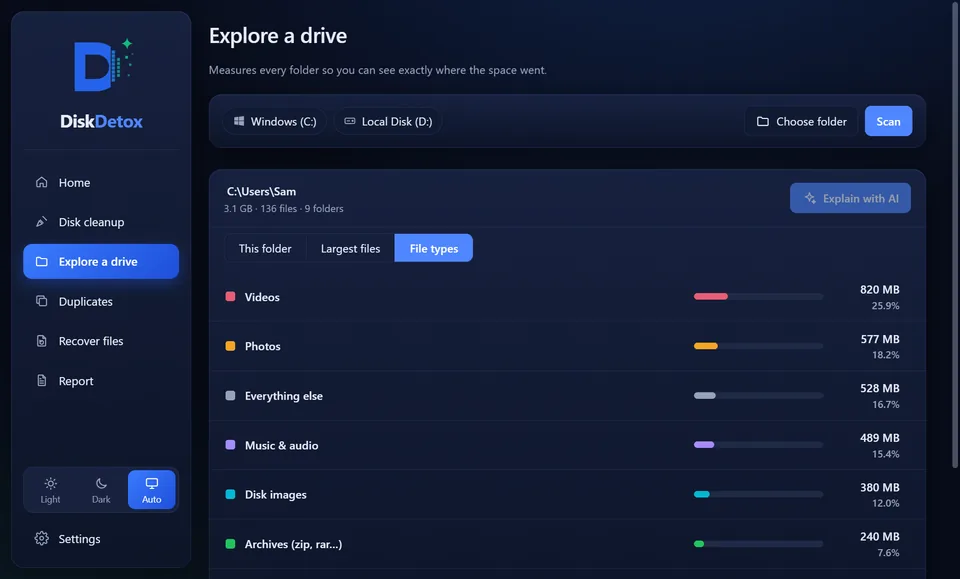Viewport: 960px width, 579px height.
Task: Navigate to Recover files
Action: point(101,341)
